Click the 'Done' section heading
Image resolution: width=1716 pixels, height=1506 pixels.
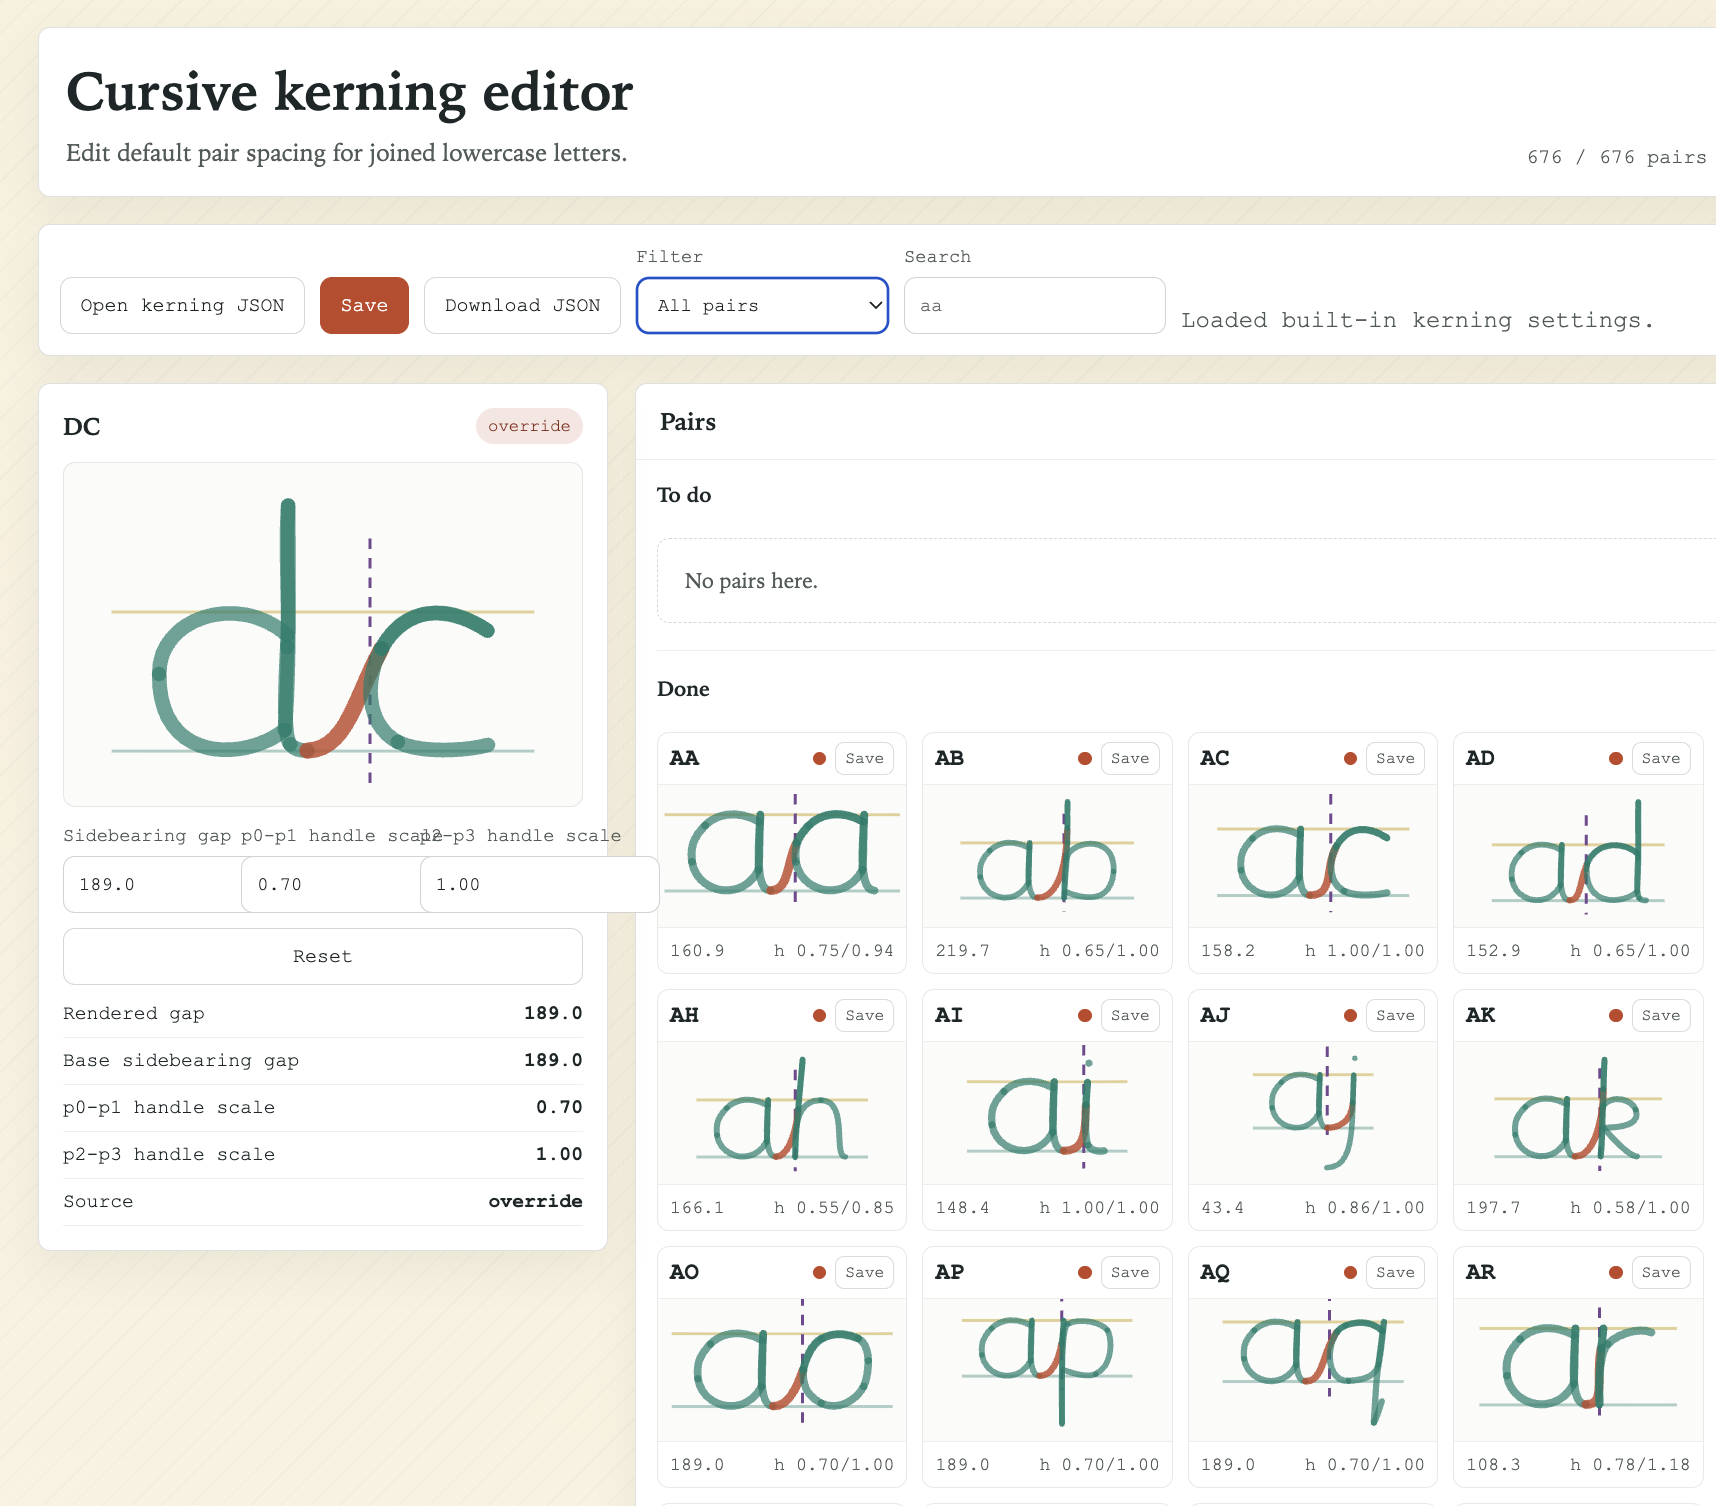tap(683, 689)
